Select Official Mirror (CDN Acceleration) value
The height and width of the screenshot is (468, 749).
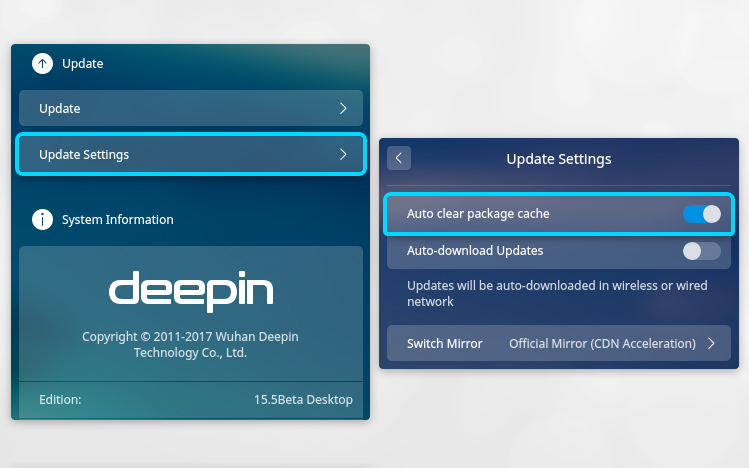point(602,343)
